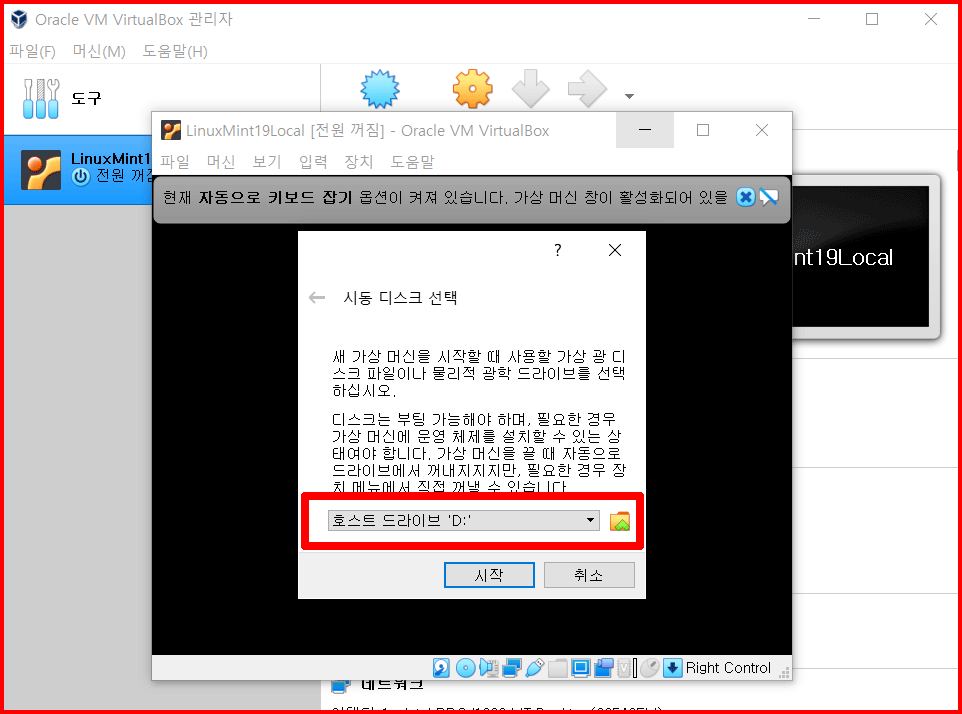
Task: Open 입력 menu in the VM window
Action: (313, 161)
